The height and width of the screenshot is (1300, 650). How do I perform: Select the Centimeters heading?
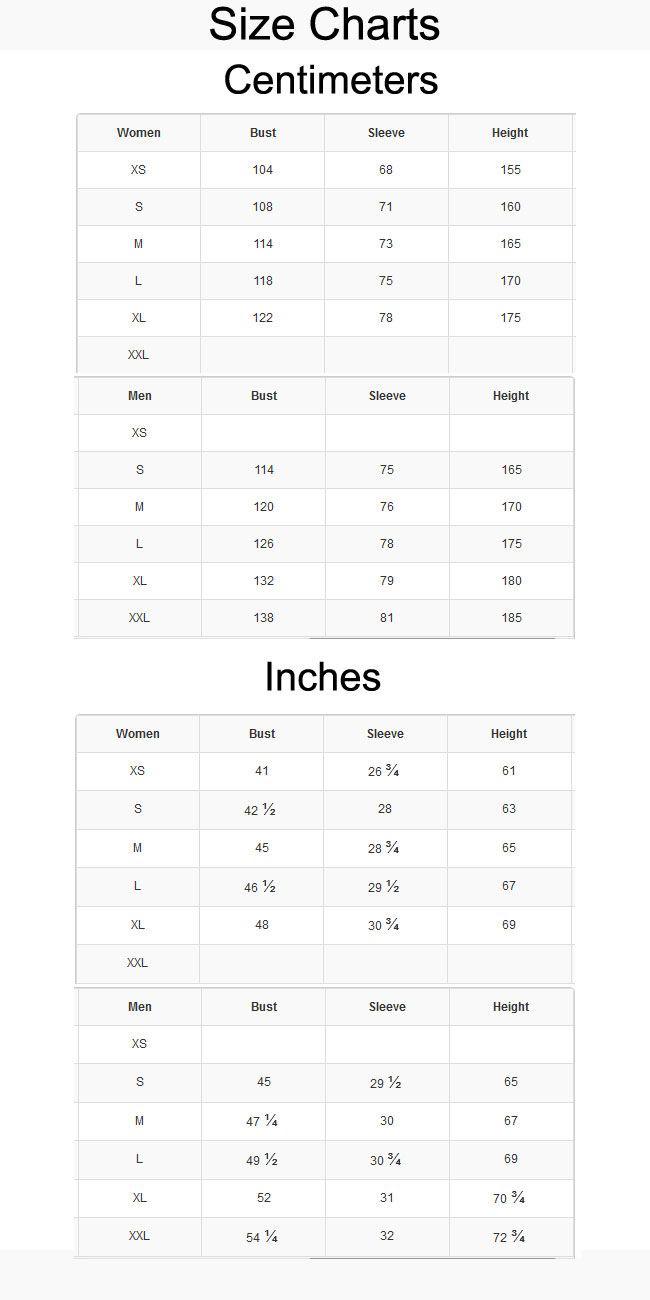pos(331,80)
